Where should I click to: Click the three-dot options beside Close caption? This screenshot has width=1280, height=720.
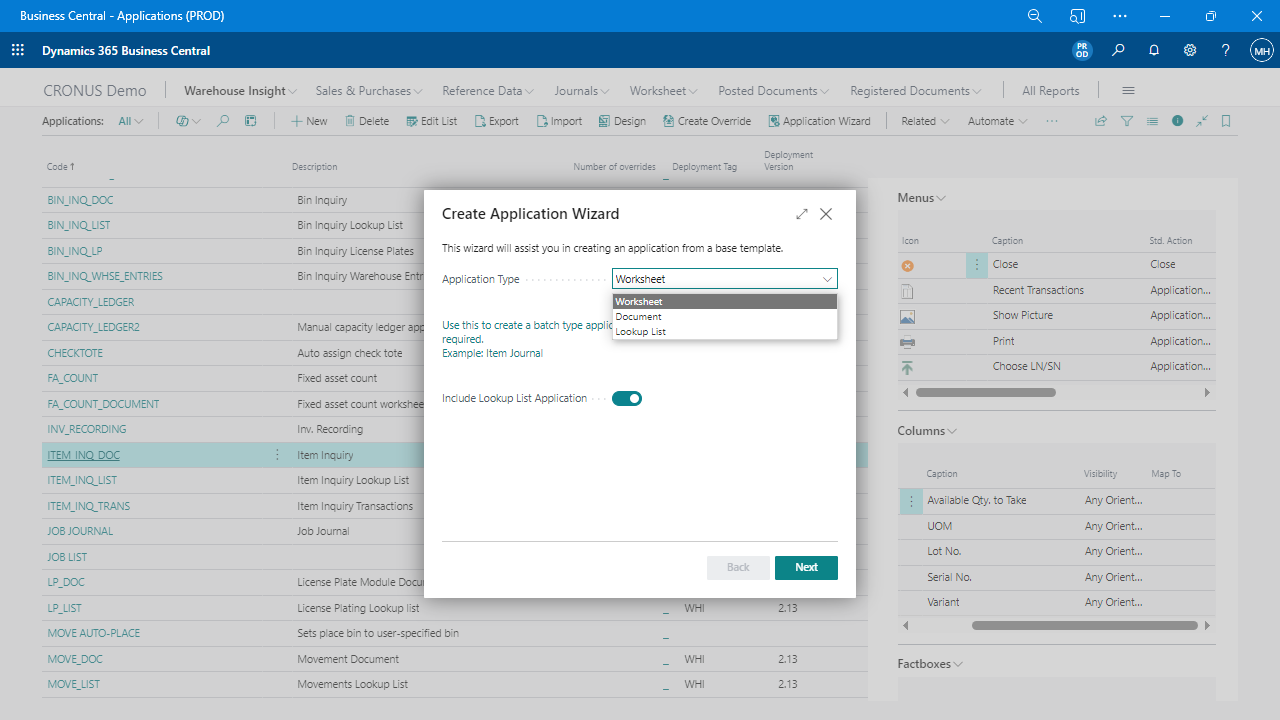pyautogui.click(x=977, y=264)
